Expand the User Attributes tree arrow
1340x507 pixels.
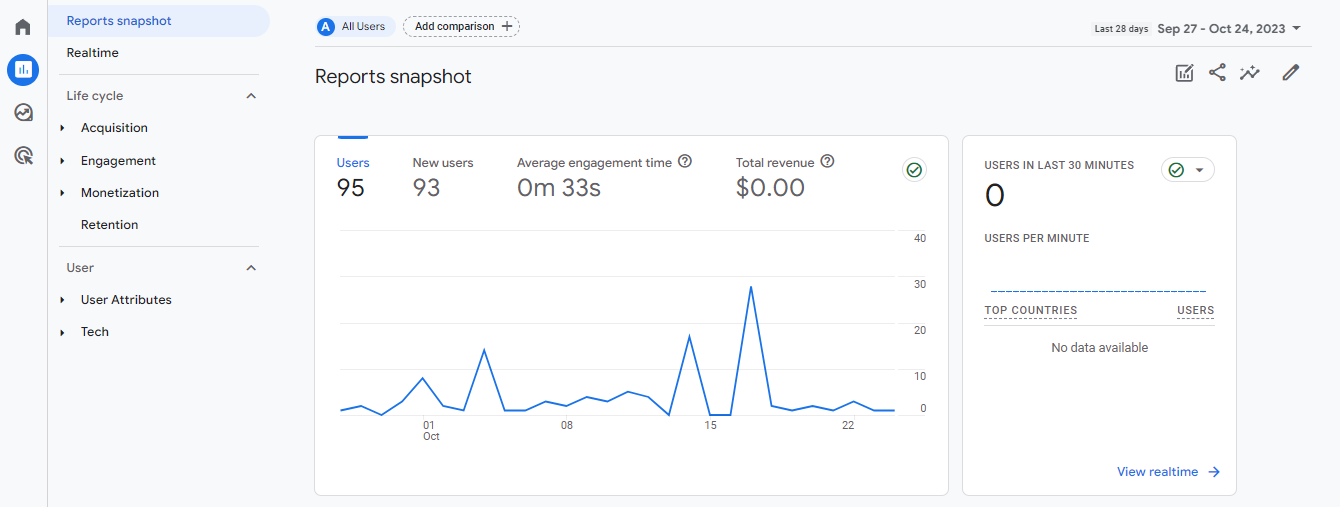pos(62,300)
